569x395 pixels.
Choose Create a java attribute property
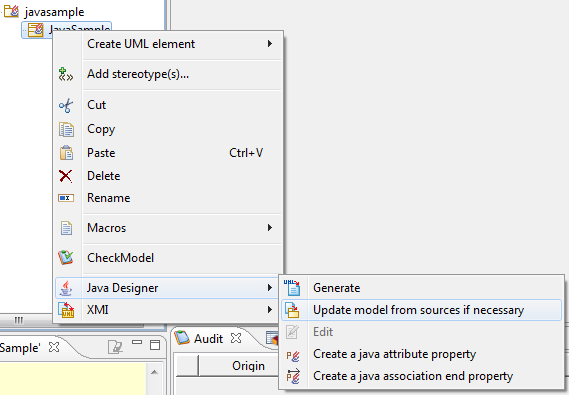[x=421, y=354]
